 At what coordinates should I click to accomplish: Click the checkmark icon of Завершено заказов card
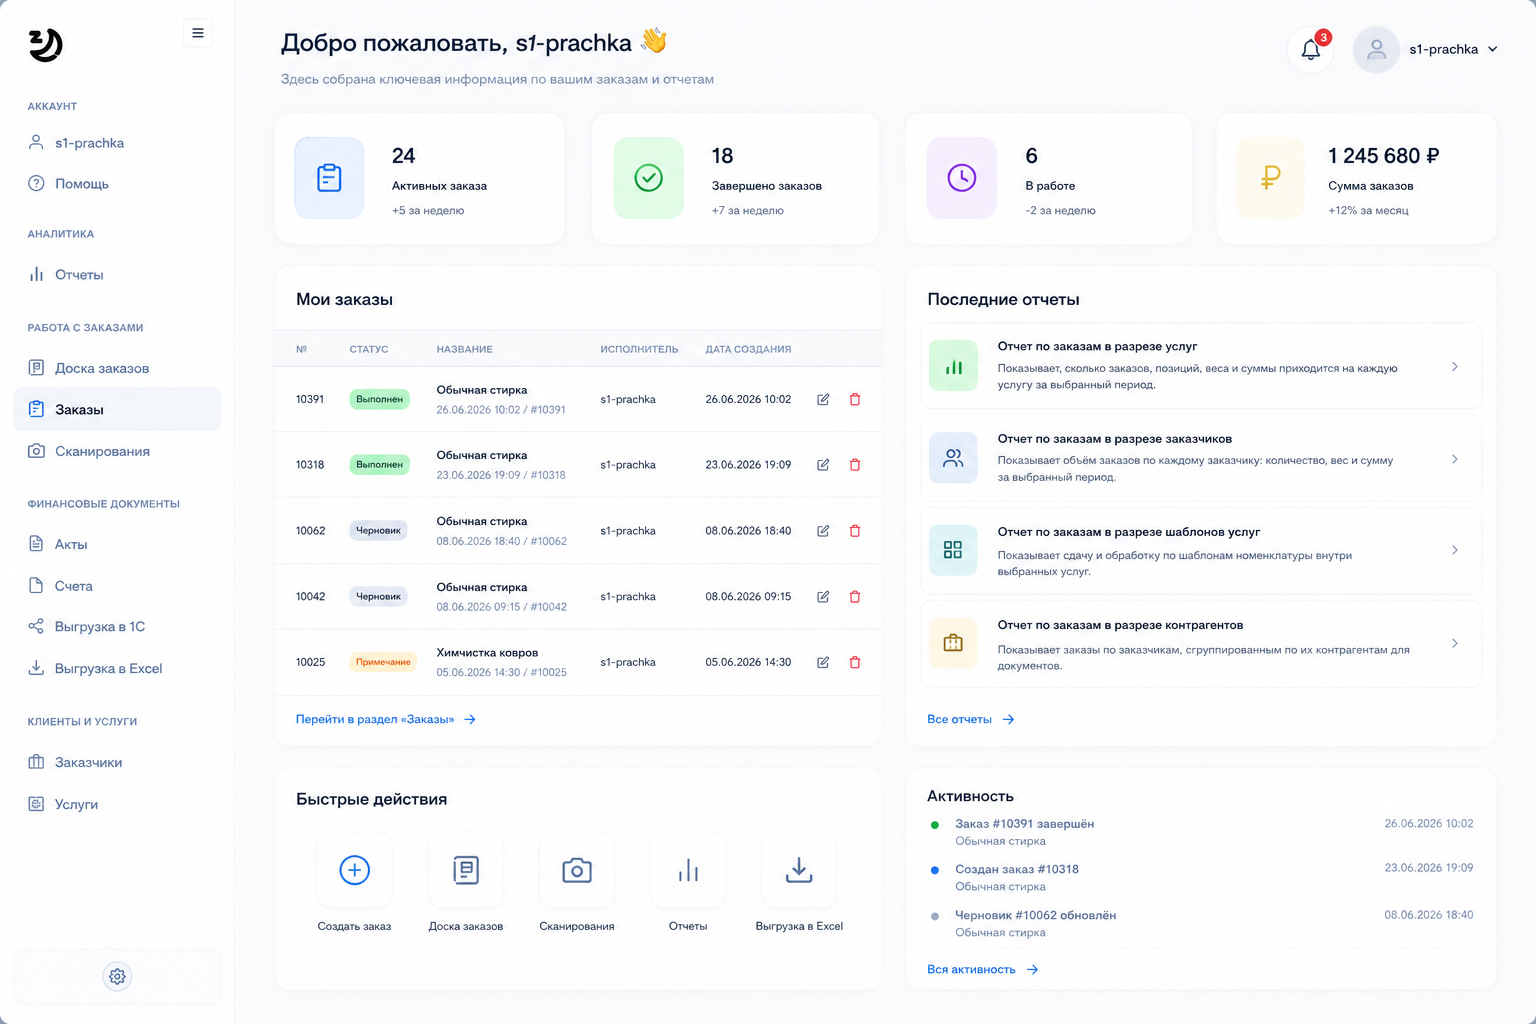648,178
